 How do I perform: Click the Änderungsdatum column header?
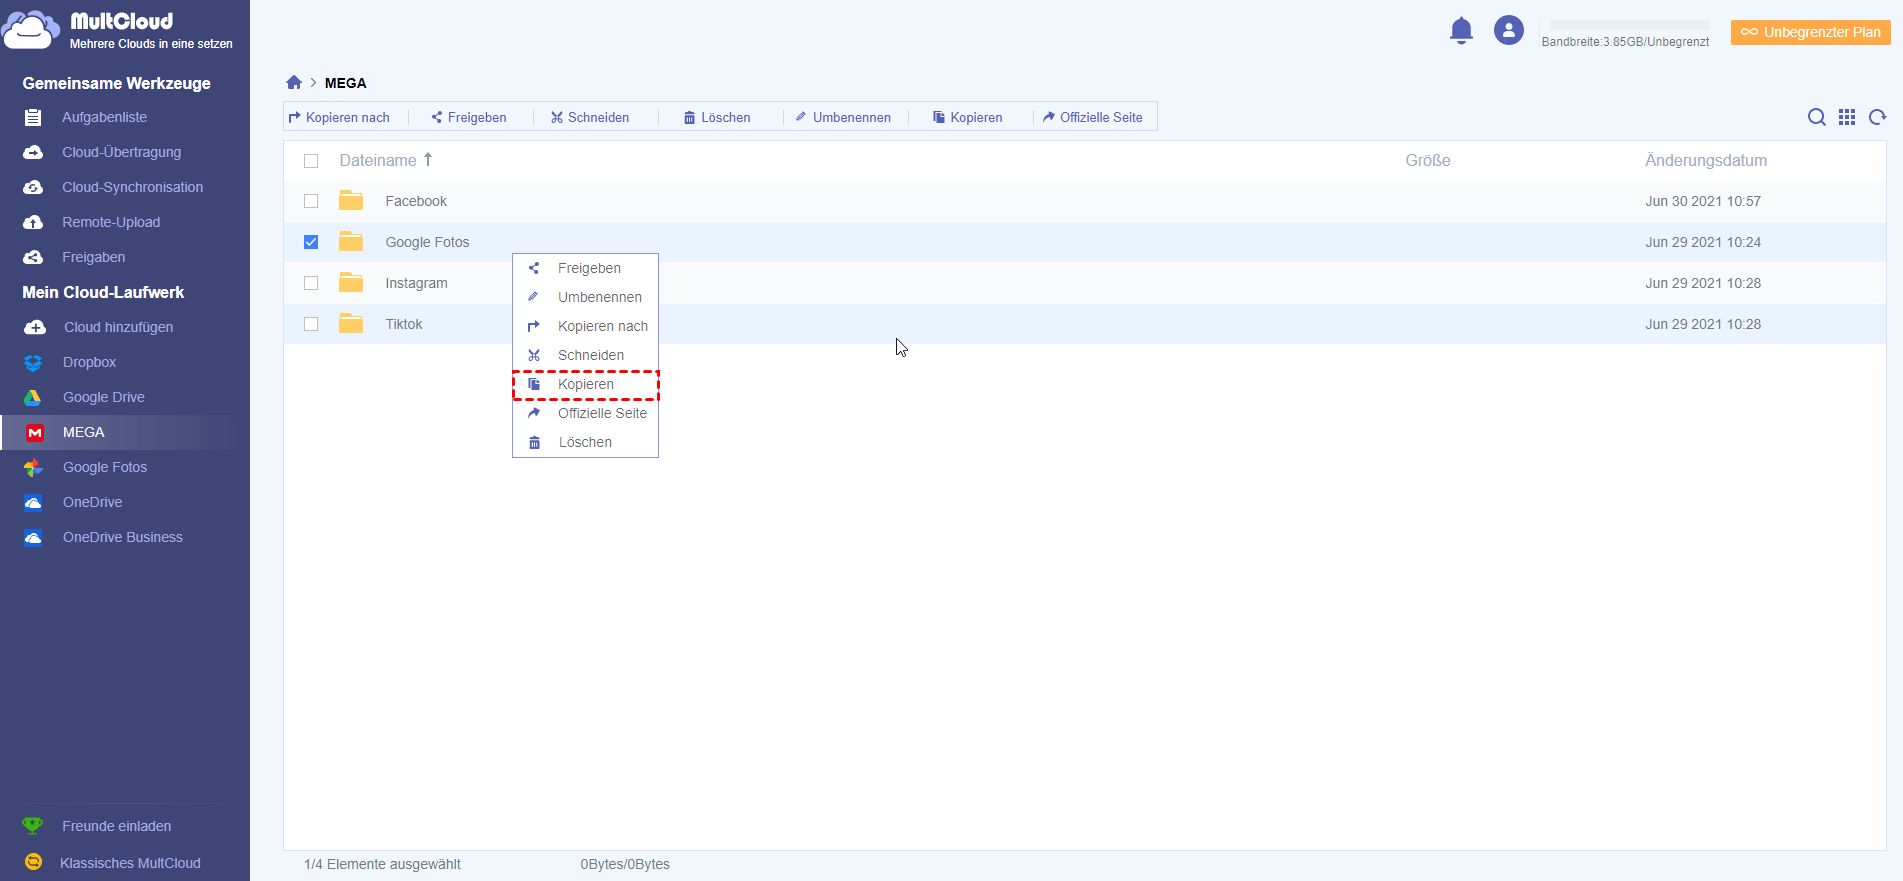tap(1705, 160)
